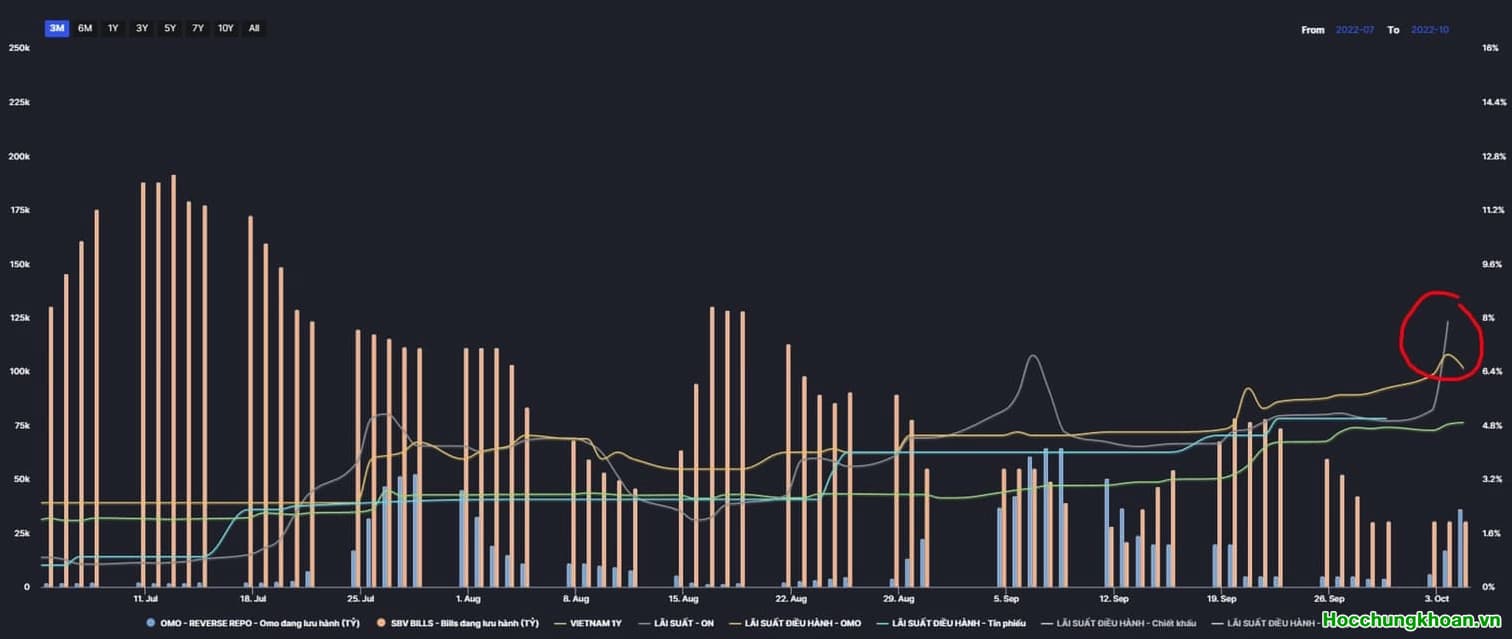This screenshot has width=1512, height=639.
Task: Toggle LÃI SUẤT - ON legend item
Action: click(683, 623)
